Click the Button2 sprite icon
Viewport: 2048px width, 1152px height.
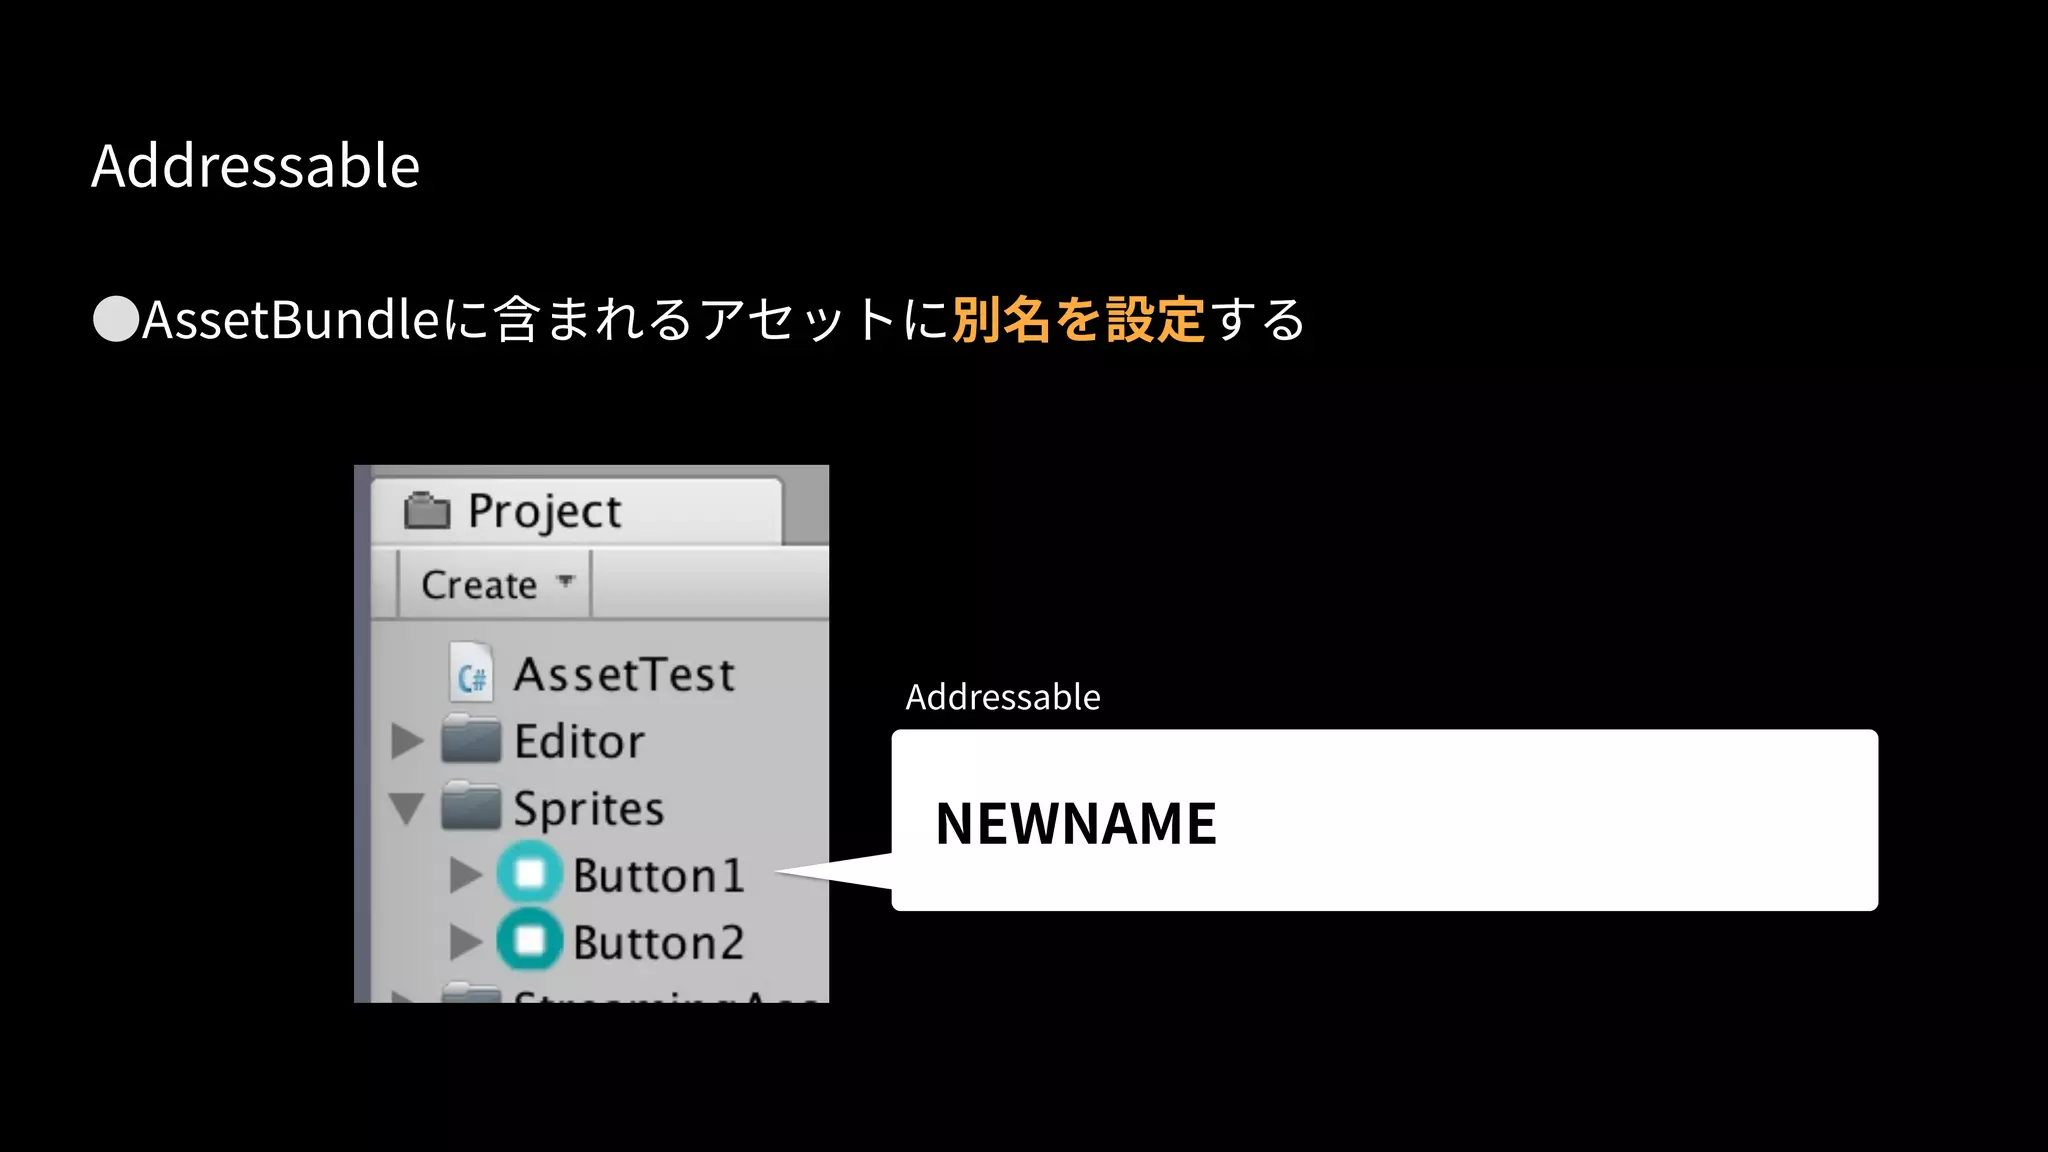click(530, 940)
